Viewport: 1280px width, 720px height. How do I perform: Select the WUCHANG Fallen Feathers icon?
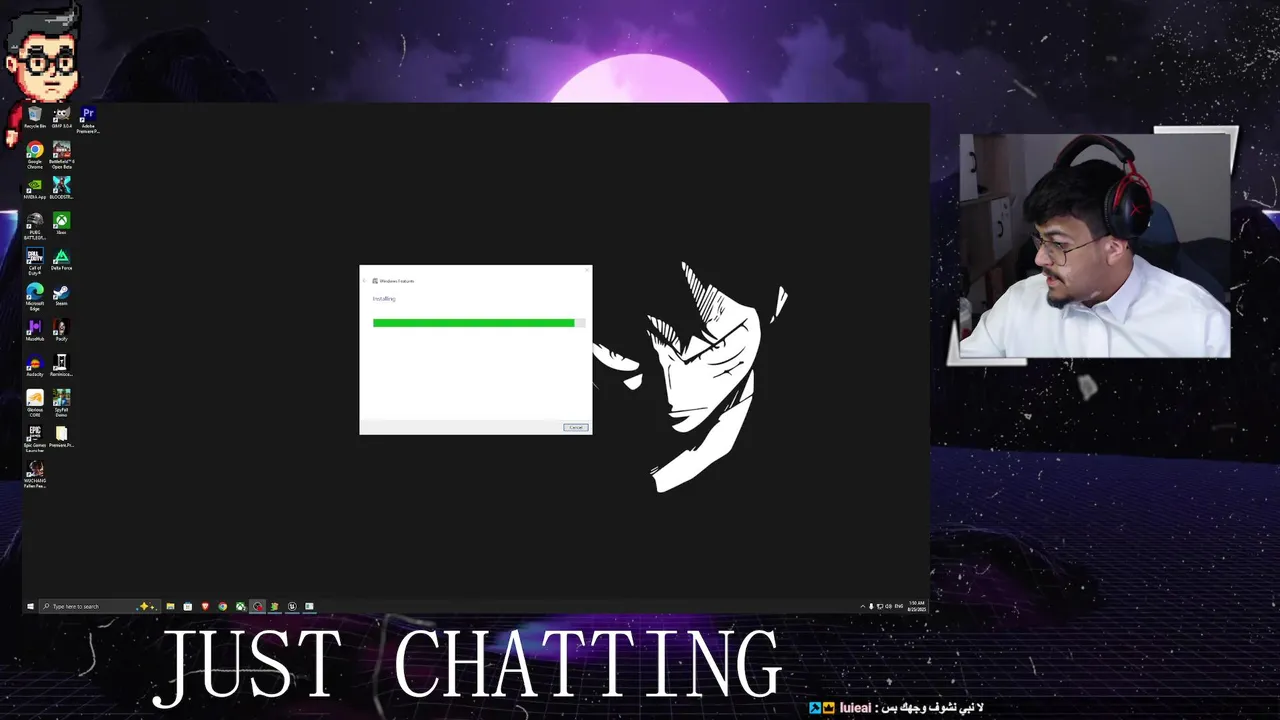35,474
